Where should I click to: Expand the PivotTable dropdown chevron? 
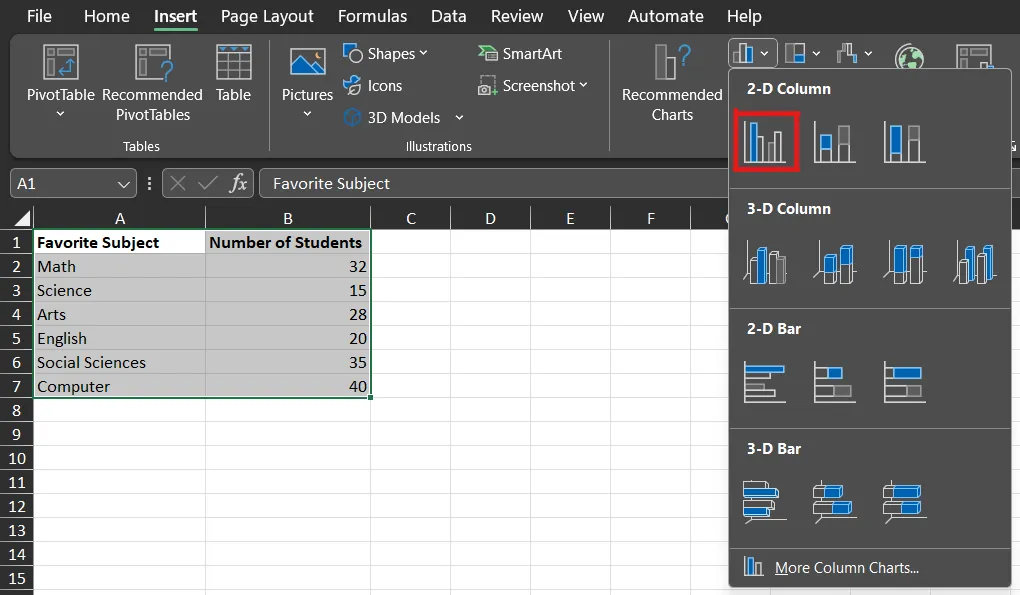[60, 114]
